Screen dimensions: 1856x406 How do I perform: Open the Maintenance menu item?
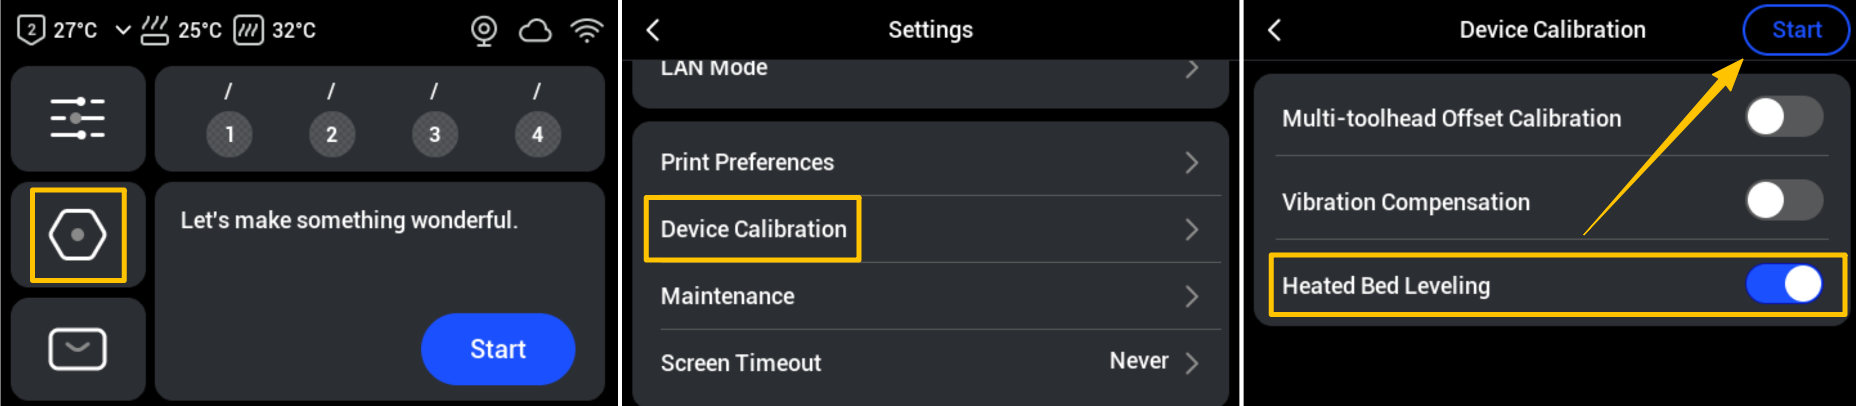coord(728,296)
